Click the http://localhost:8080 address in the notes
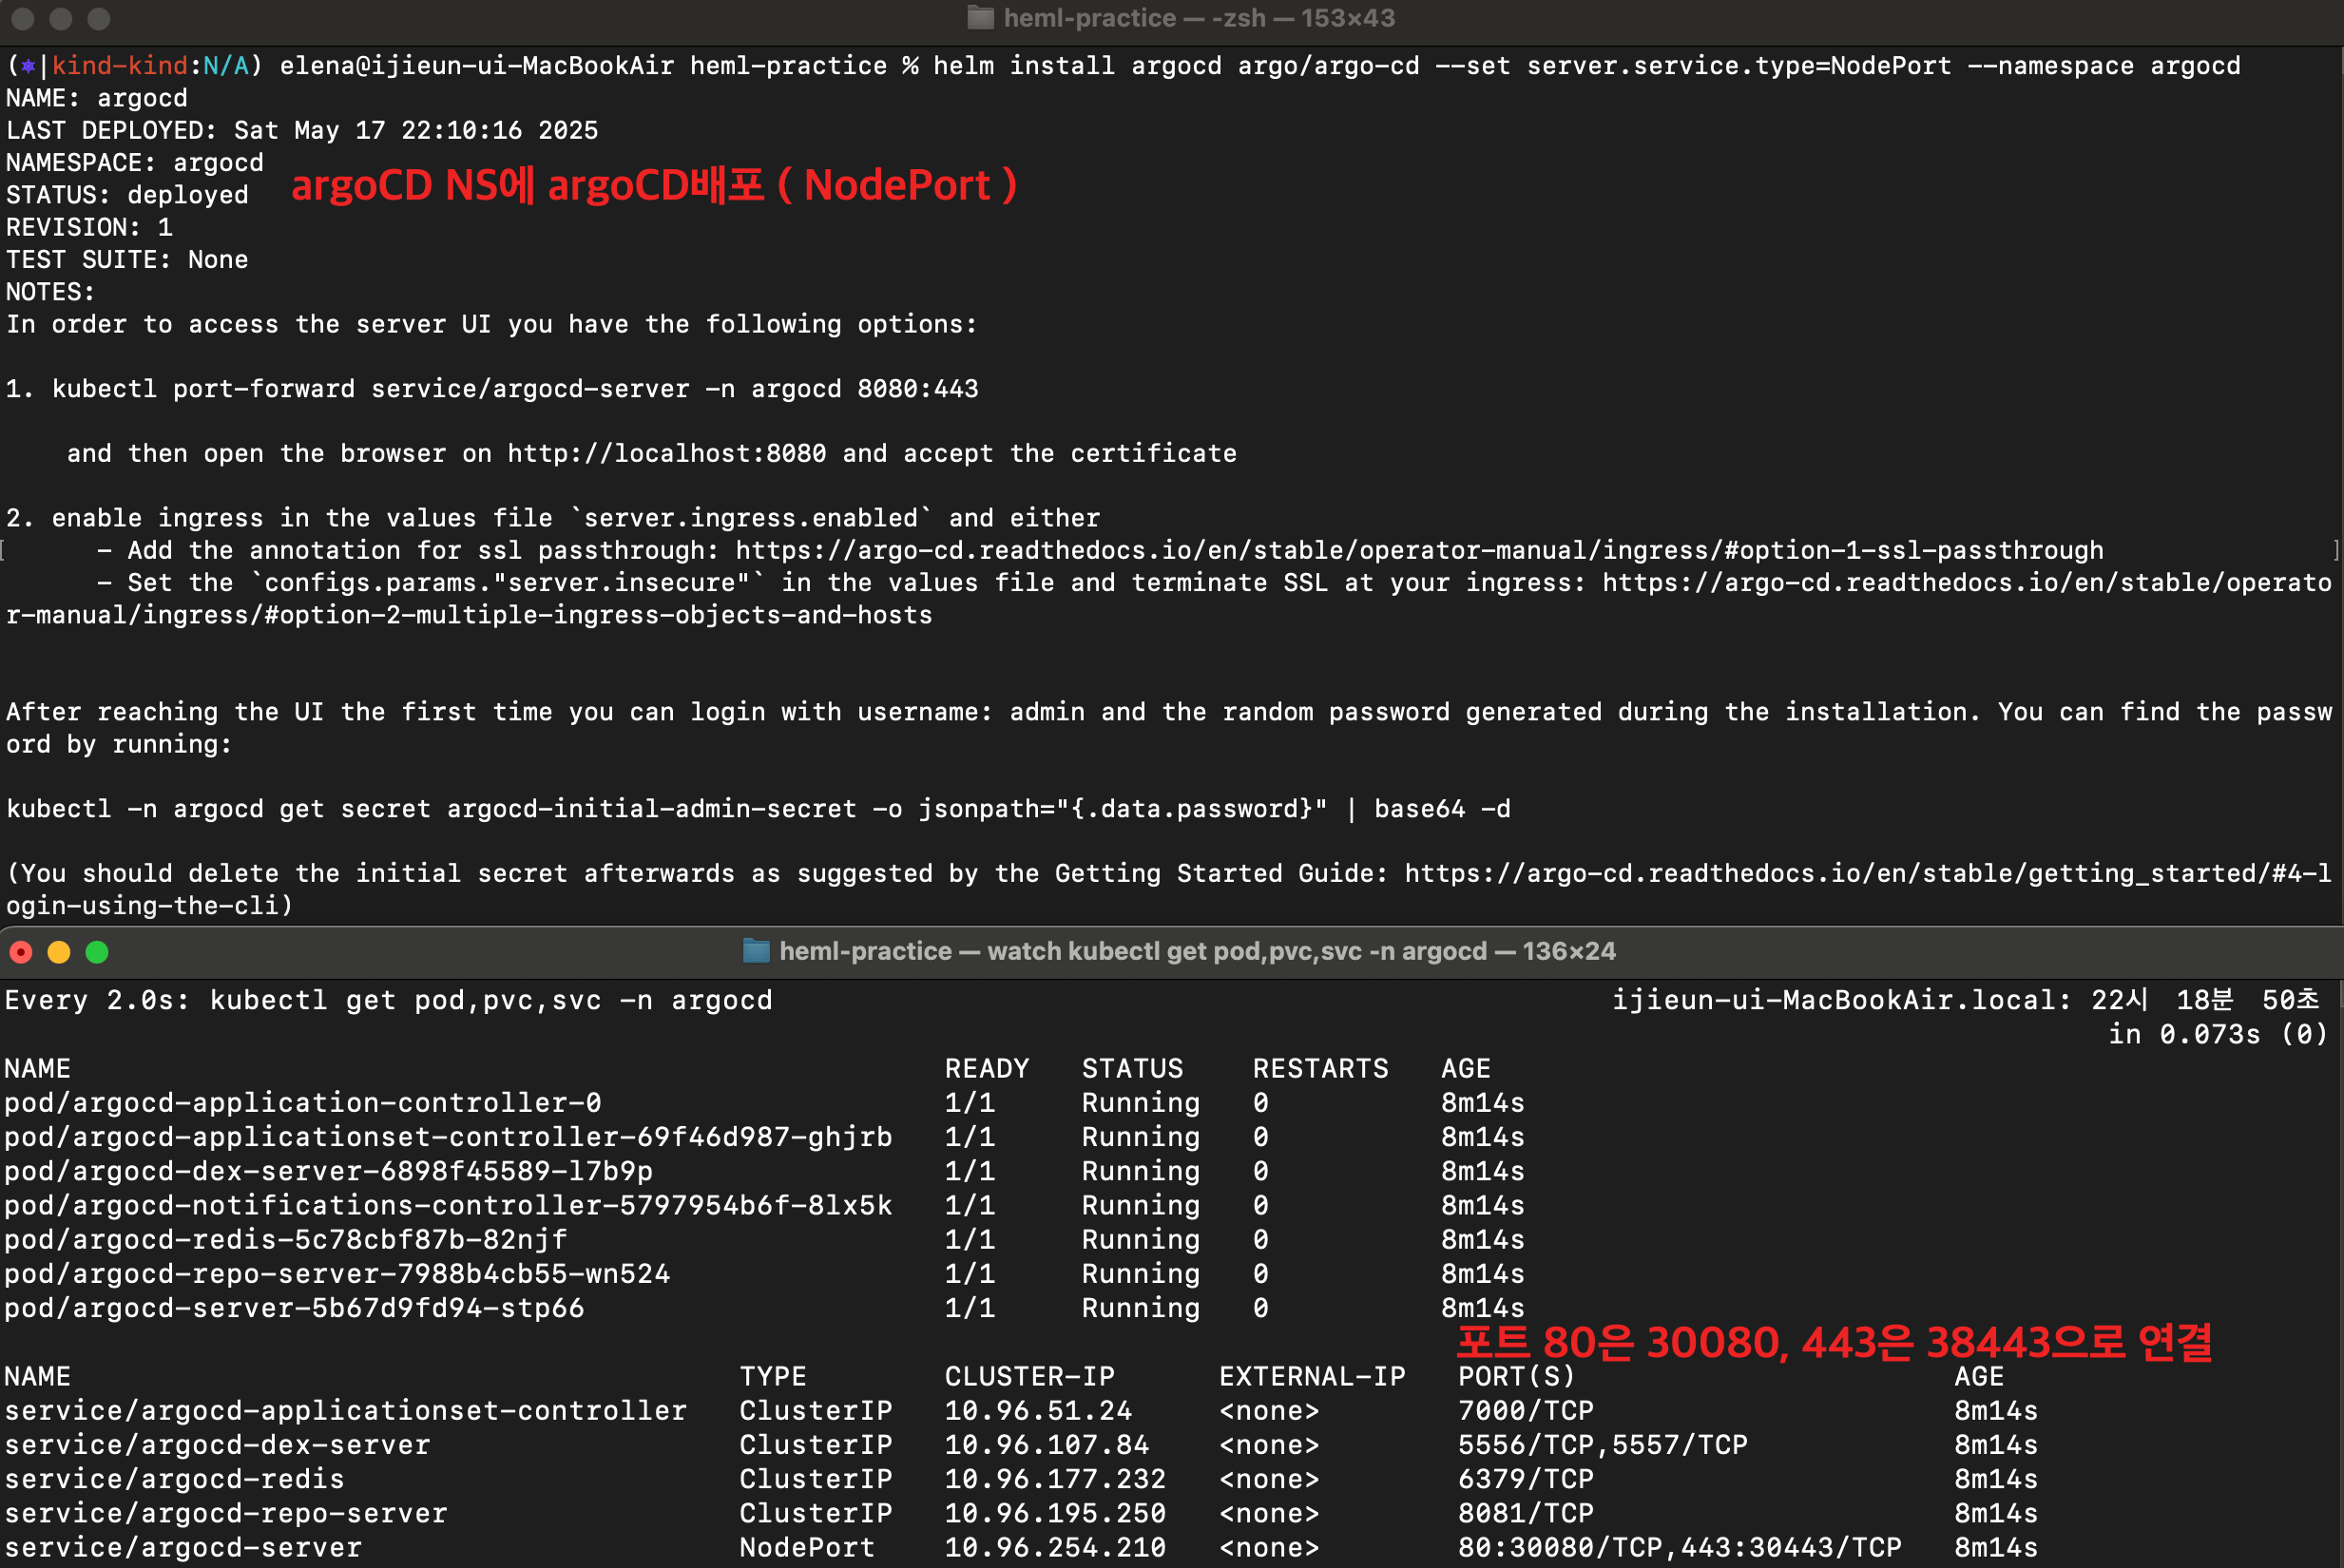This screenshot has height=1568, width=2344. pos(666,453)
